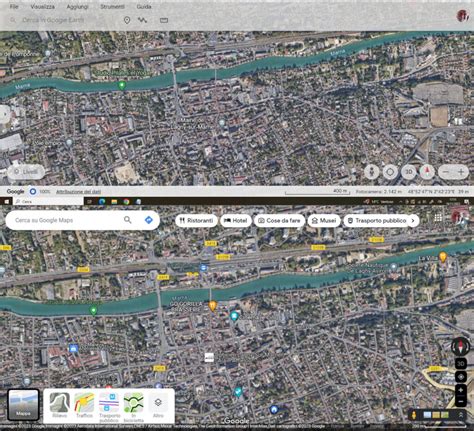Reset the Google Maps compass
Screen dimensions: 474x431
click(460, 347)
